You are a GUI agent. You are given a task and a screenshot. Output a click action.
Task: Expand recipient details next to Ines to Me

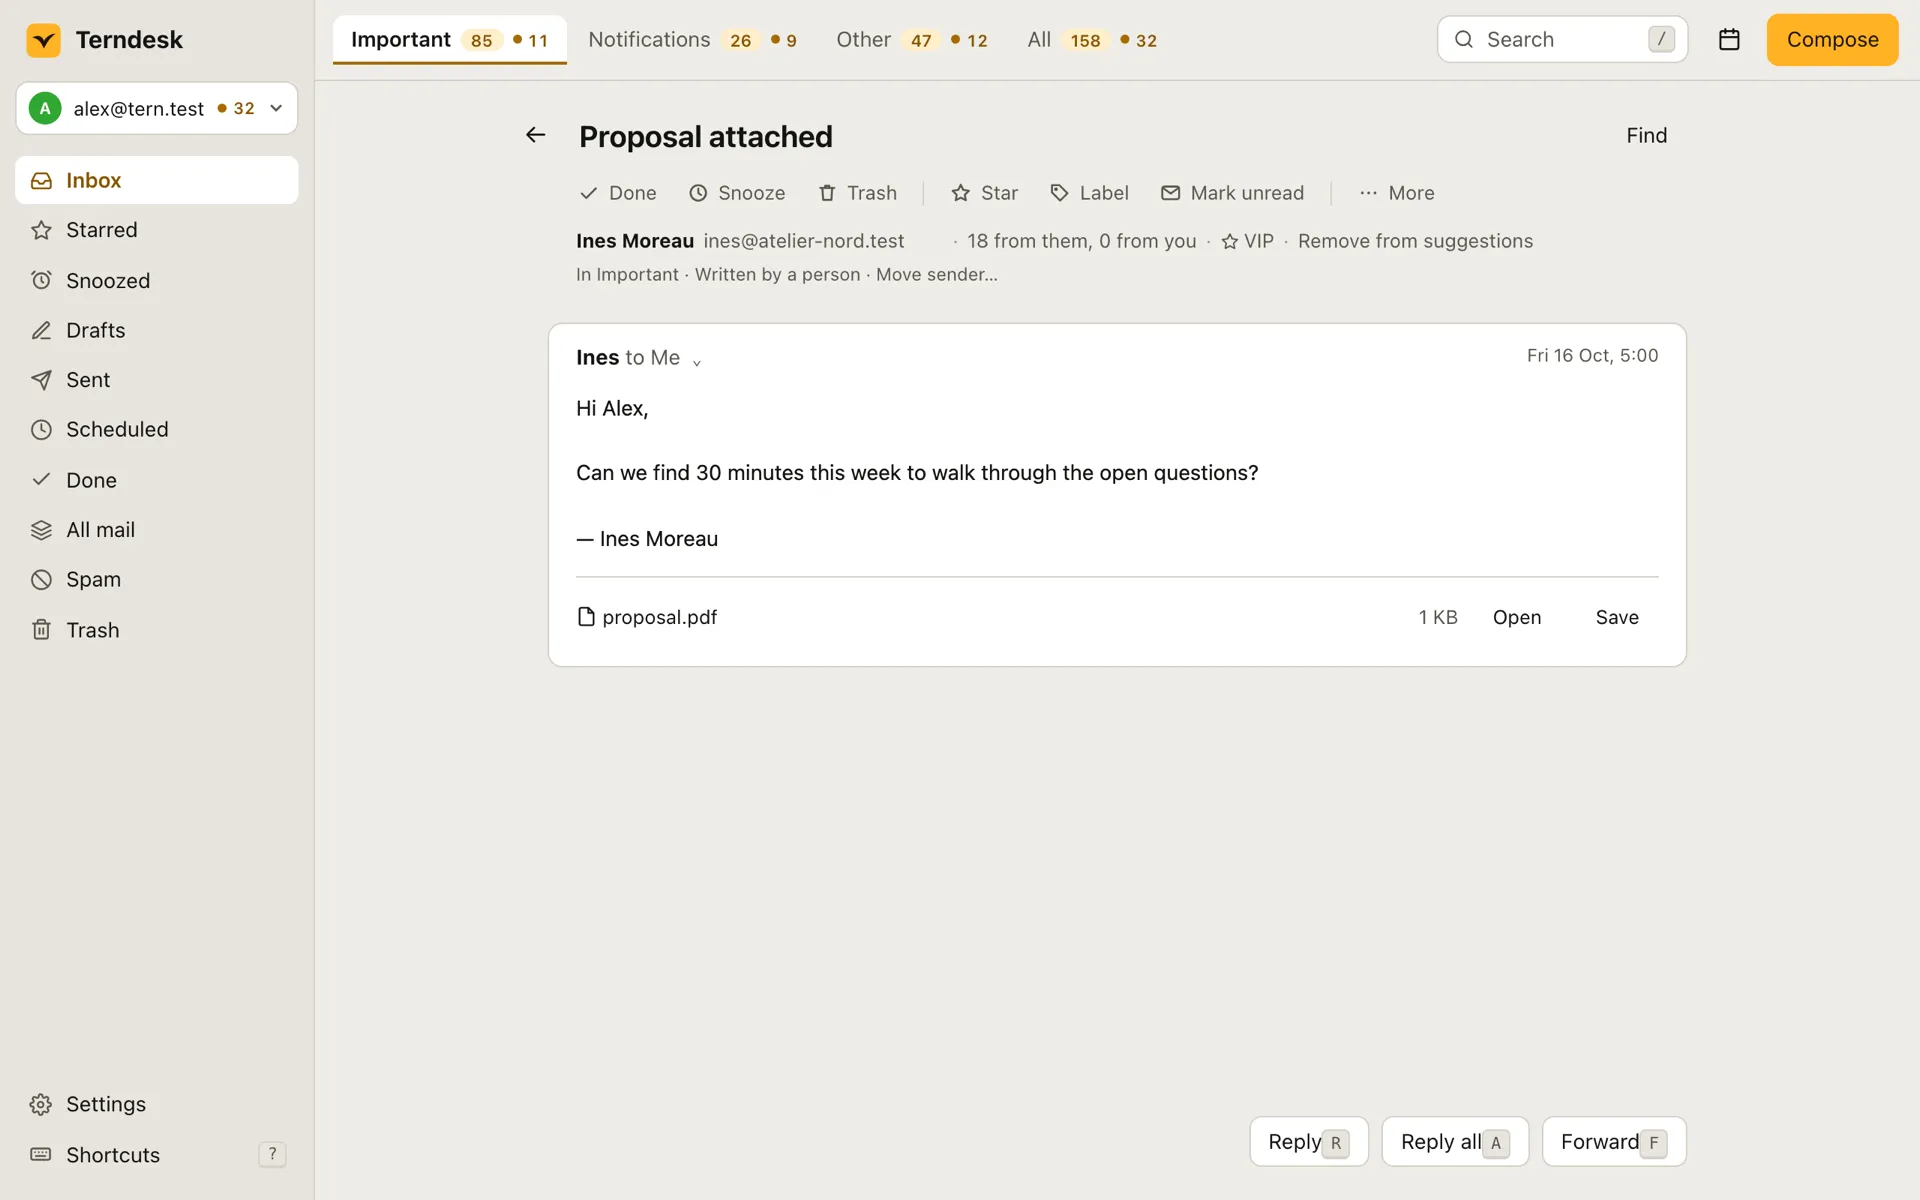coord(697,361)
